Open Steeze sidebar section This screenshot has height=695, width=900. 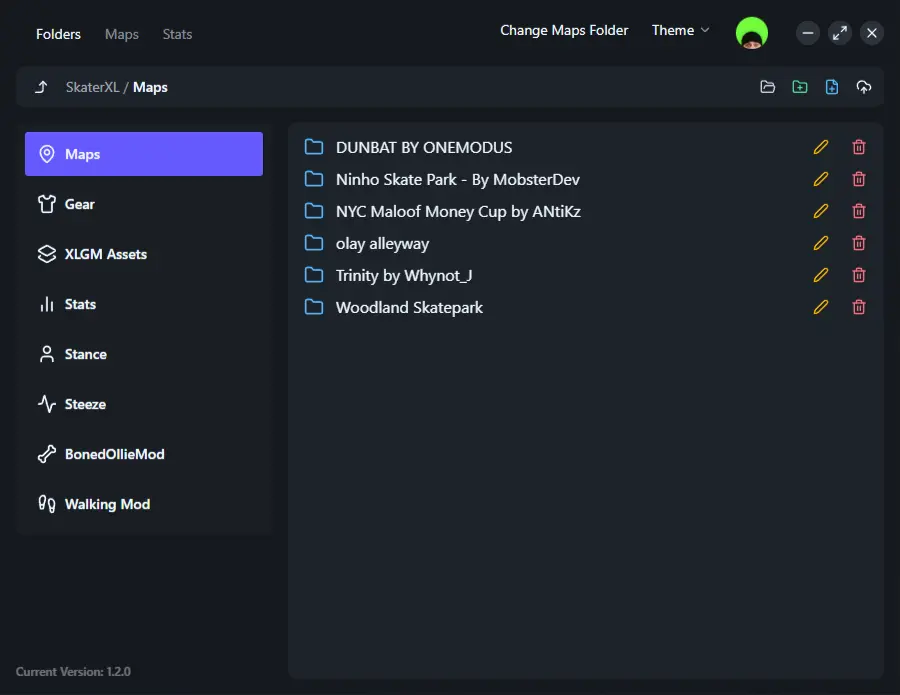[143, 404]
